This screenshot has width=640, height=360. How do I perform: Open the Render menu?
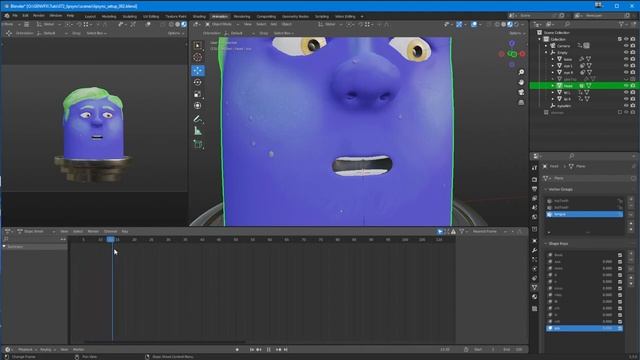pos(39,16)
